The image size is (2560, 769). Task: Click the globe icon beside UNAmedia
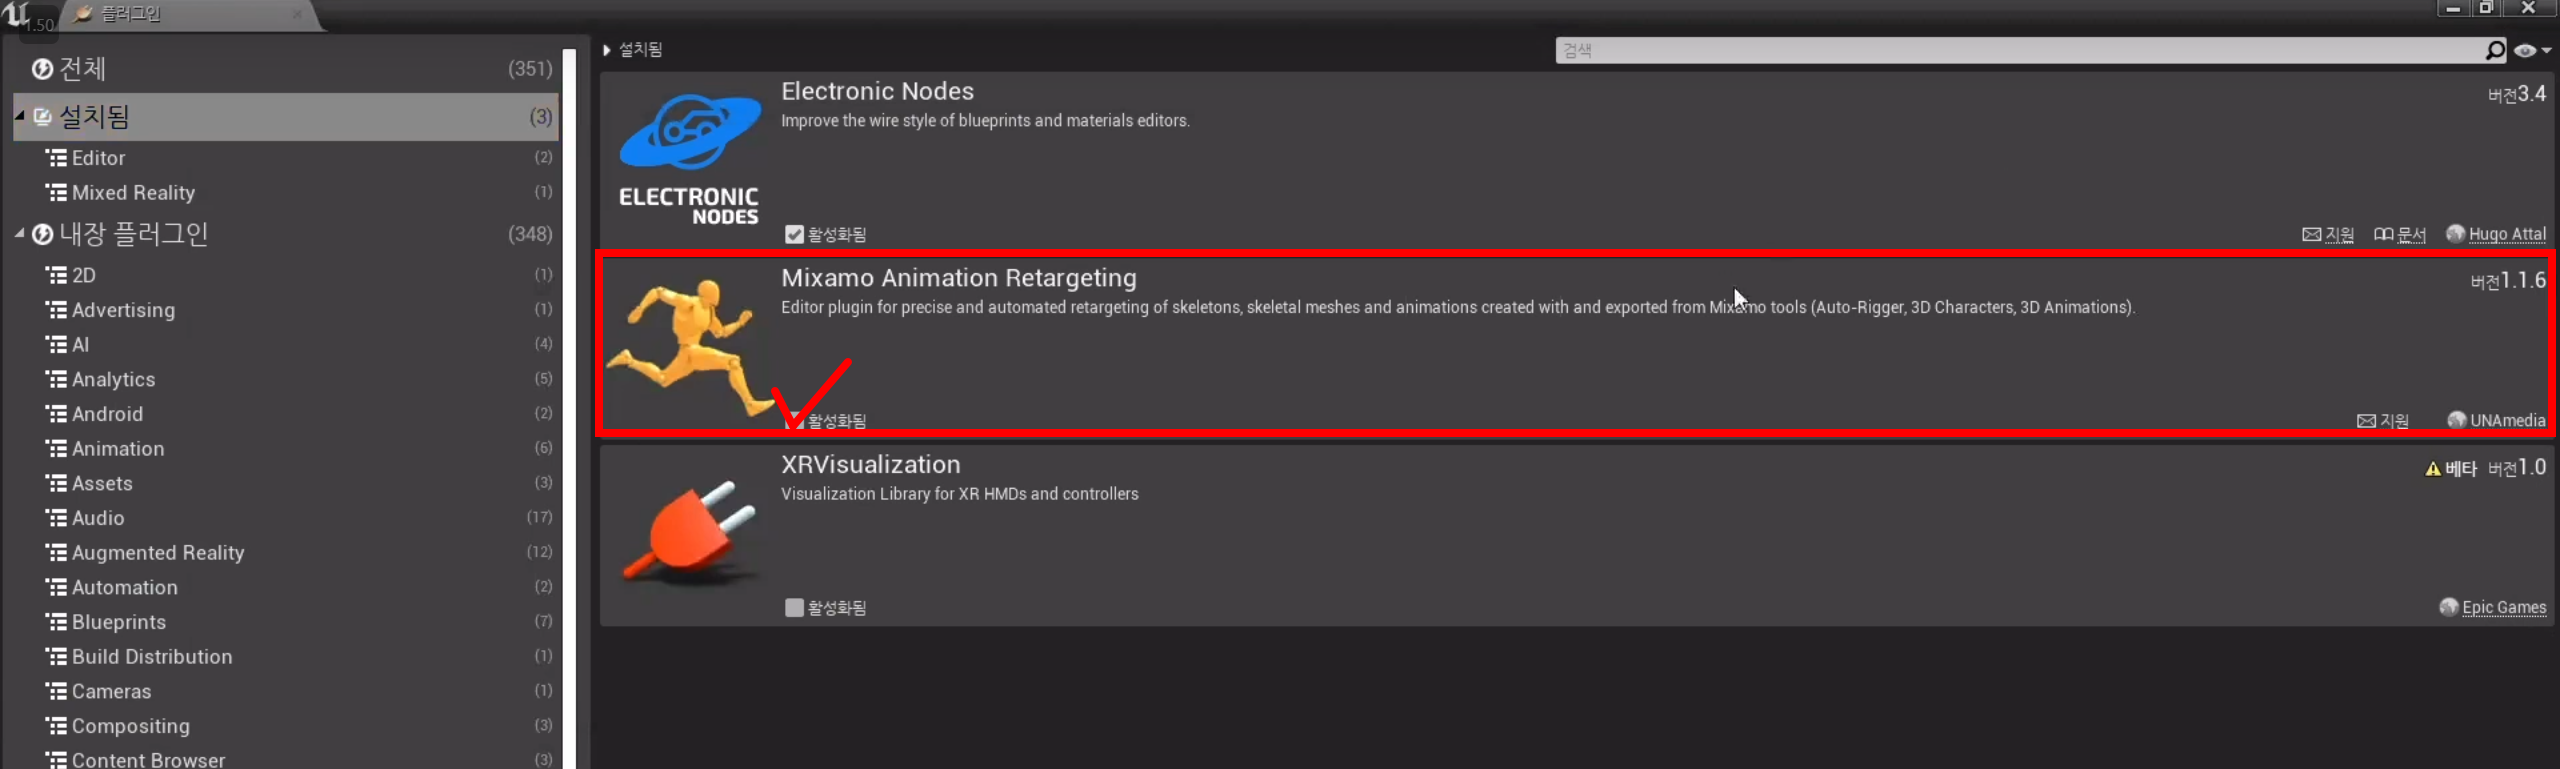2456,419
